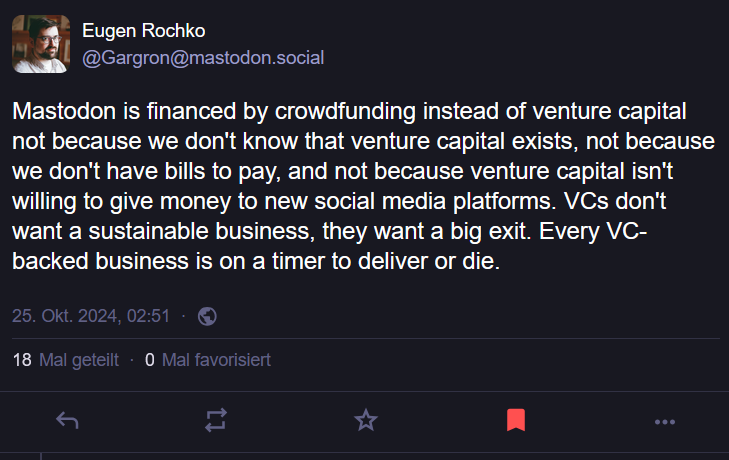This screenshot has width=729, height=460.
Task: Remove the red bookmark from this post
Action: pyautogui.click(x=516, y=420)
